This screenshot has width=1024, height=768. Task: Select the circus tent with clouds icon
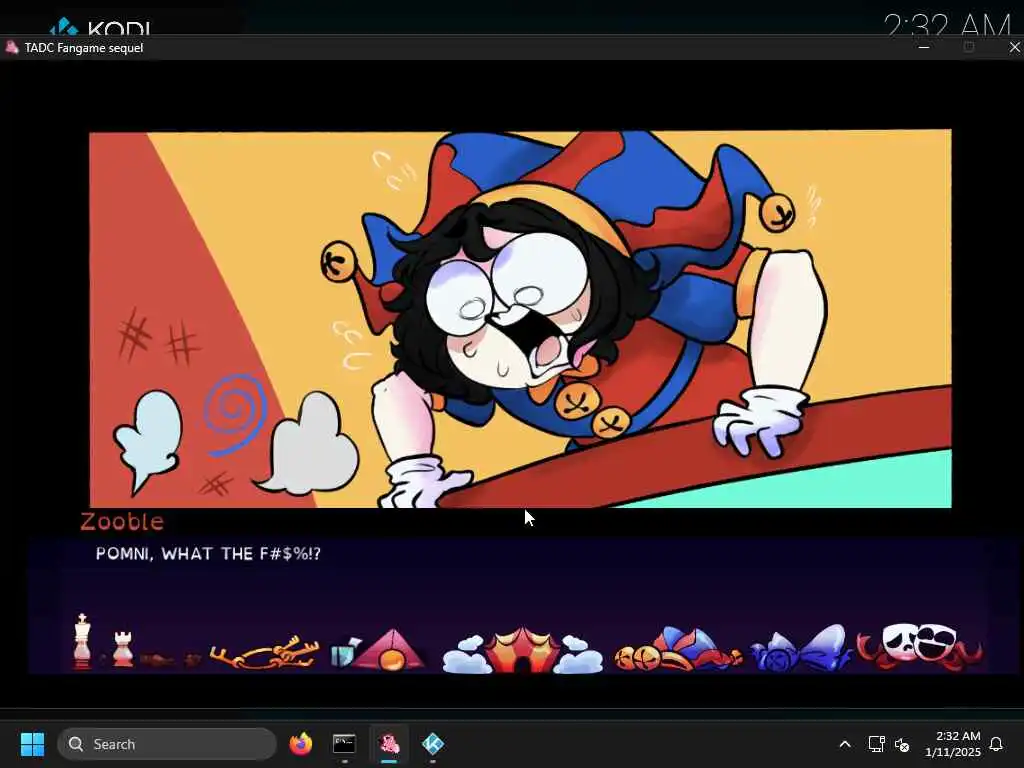pyautogui.click(x=522, y=650)
